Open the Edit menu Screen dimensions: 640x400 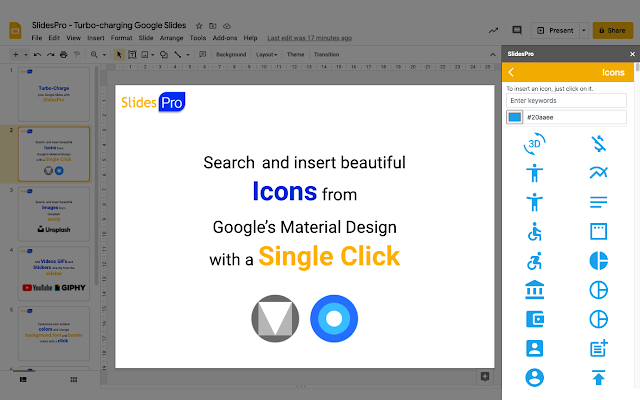tap(54, 38)
